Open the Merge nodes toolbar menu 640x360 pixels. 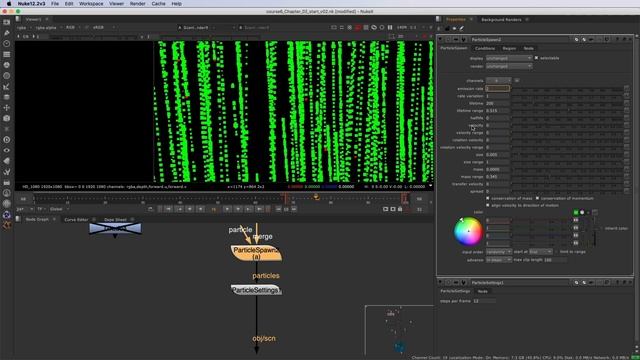7,97
